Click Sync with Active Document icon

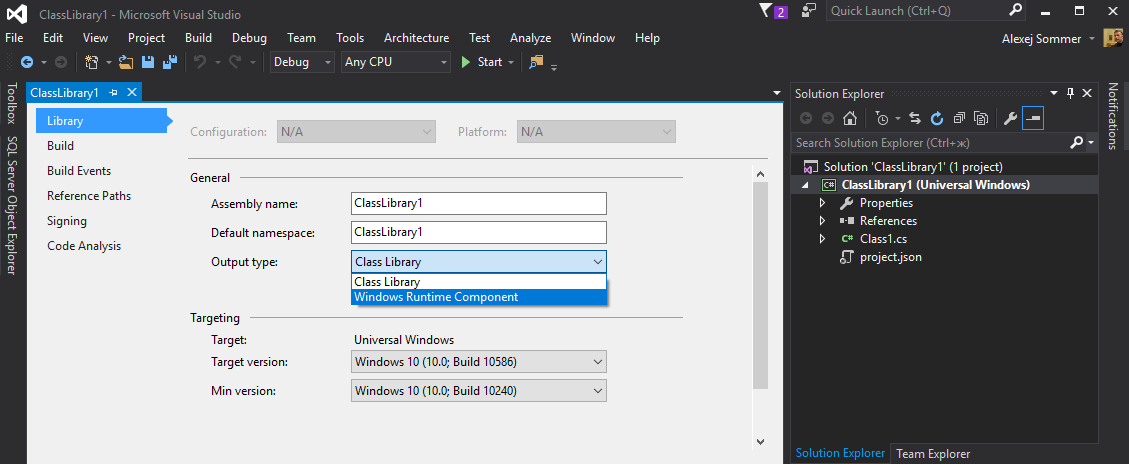pyautogui.click(x=915, y=118)
